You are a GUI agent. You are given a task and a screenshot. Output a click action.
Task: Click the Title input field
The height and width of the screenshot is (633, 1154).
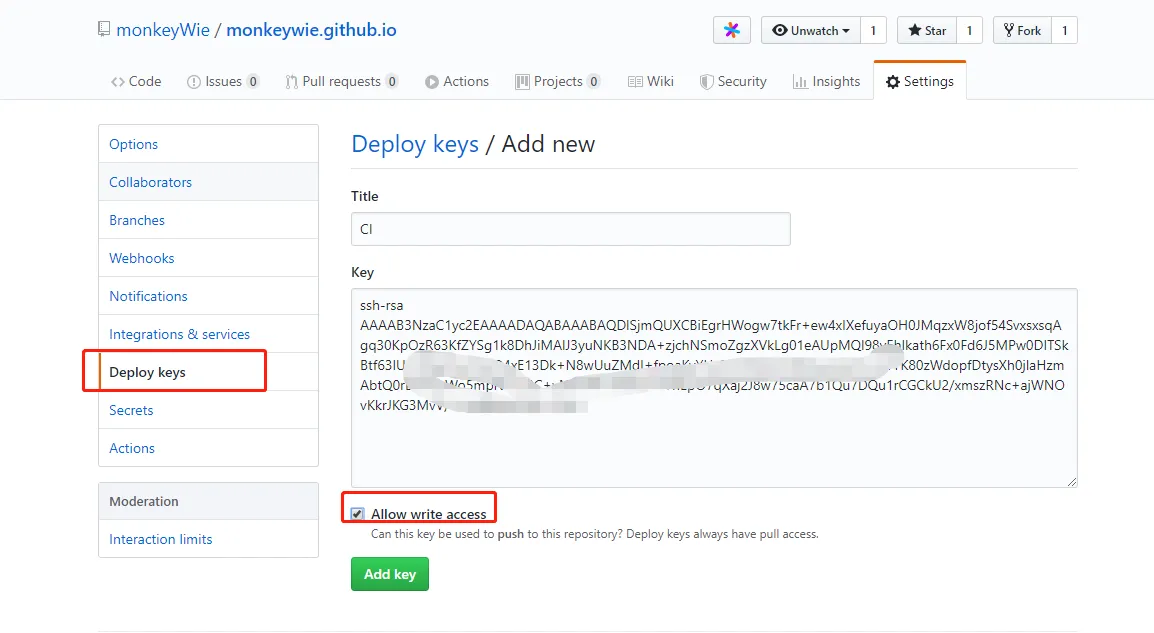click(x=570, y=229)
